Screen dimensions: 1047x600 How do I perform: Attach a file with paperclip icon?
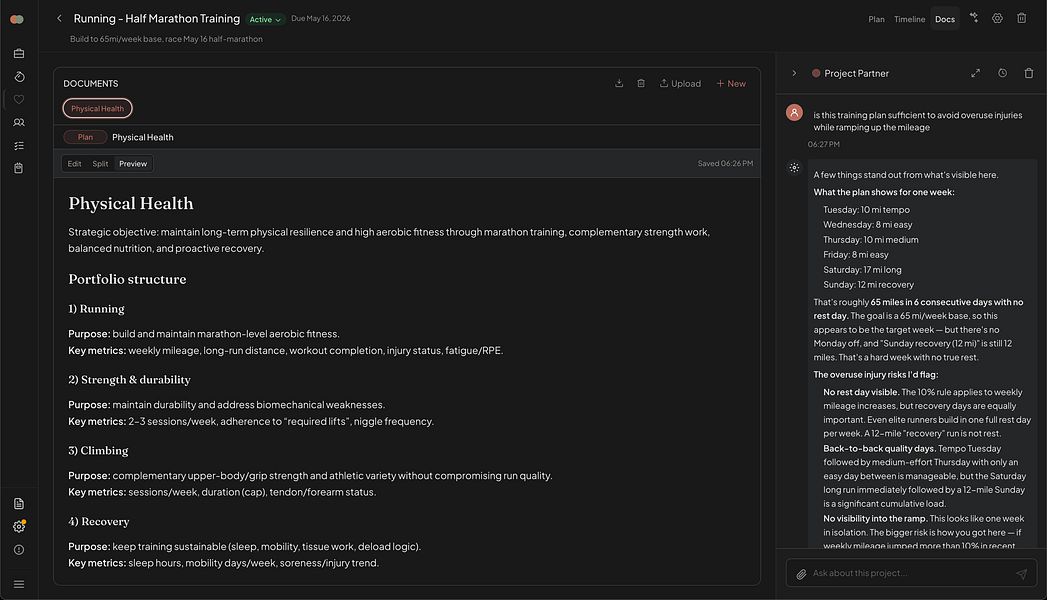point(801,573)
